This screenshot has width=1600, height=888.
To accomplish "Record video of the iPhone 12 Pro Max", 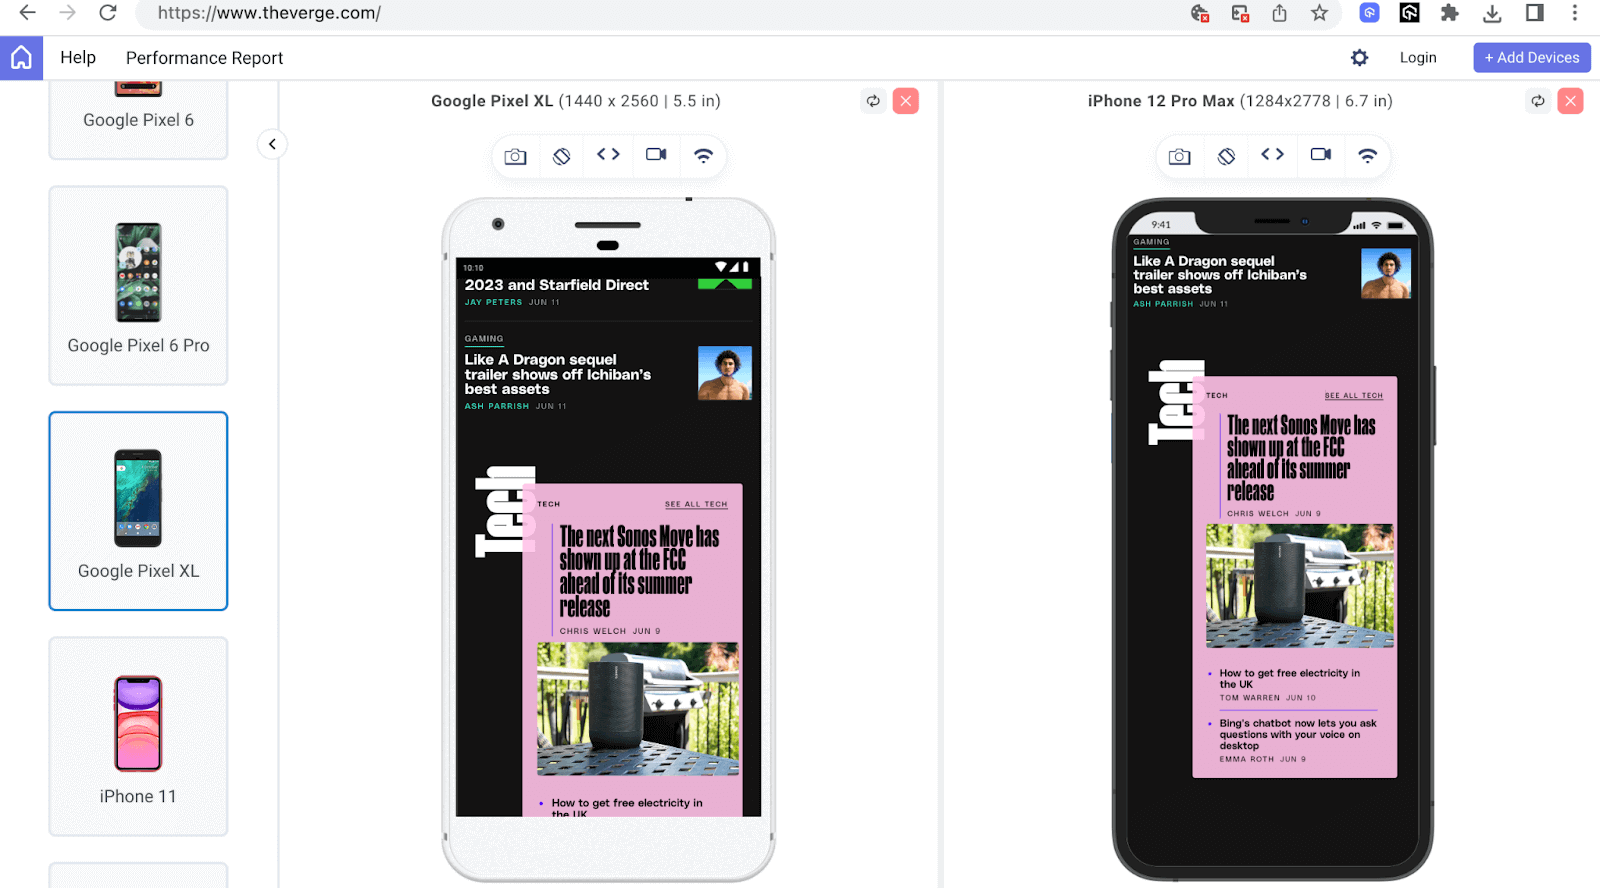I will coord(1321,154).
